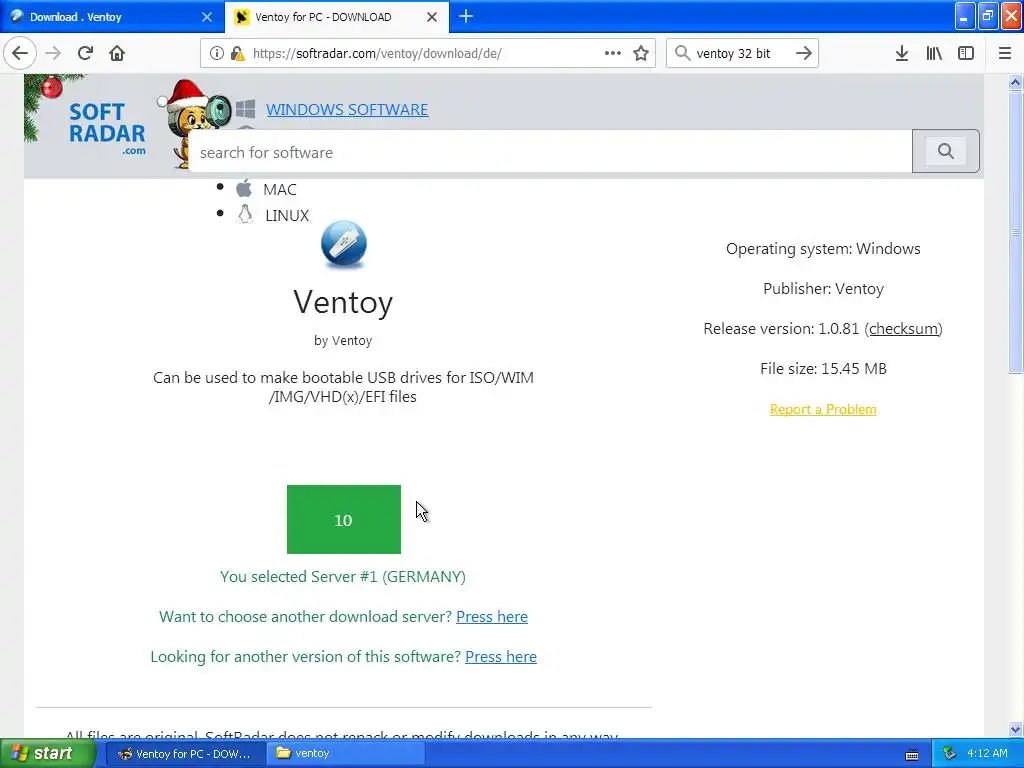The width and height of the screenshot is (1024, 768).
Task: Click the SoftRadar logo
Action: point(107,129)
